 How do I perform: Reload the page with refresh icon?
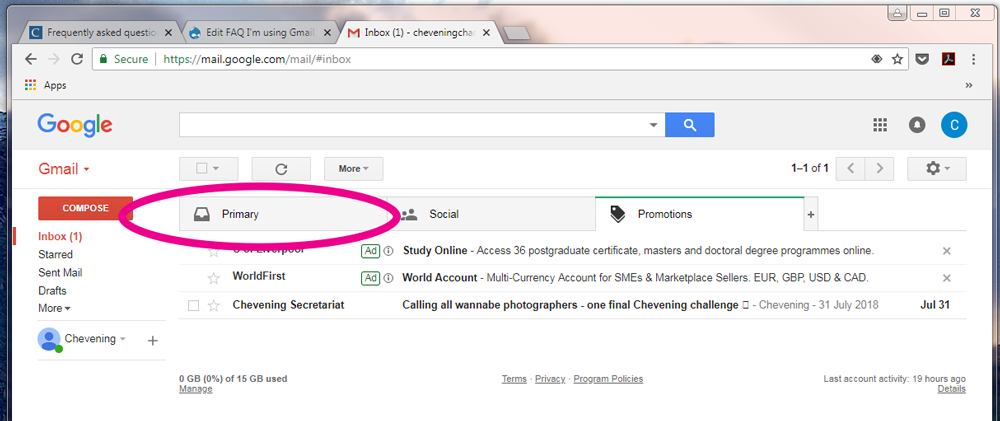click(x=77, y=59)
